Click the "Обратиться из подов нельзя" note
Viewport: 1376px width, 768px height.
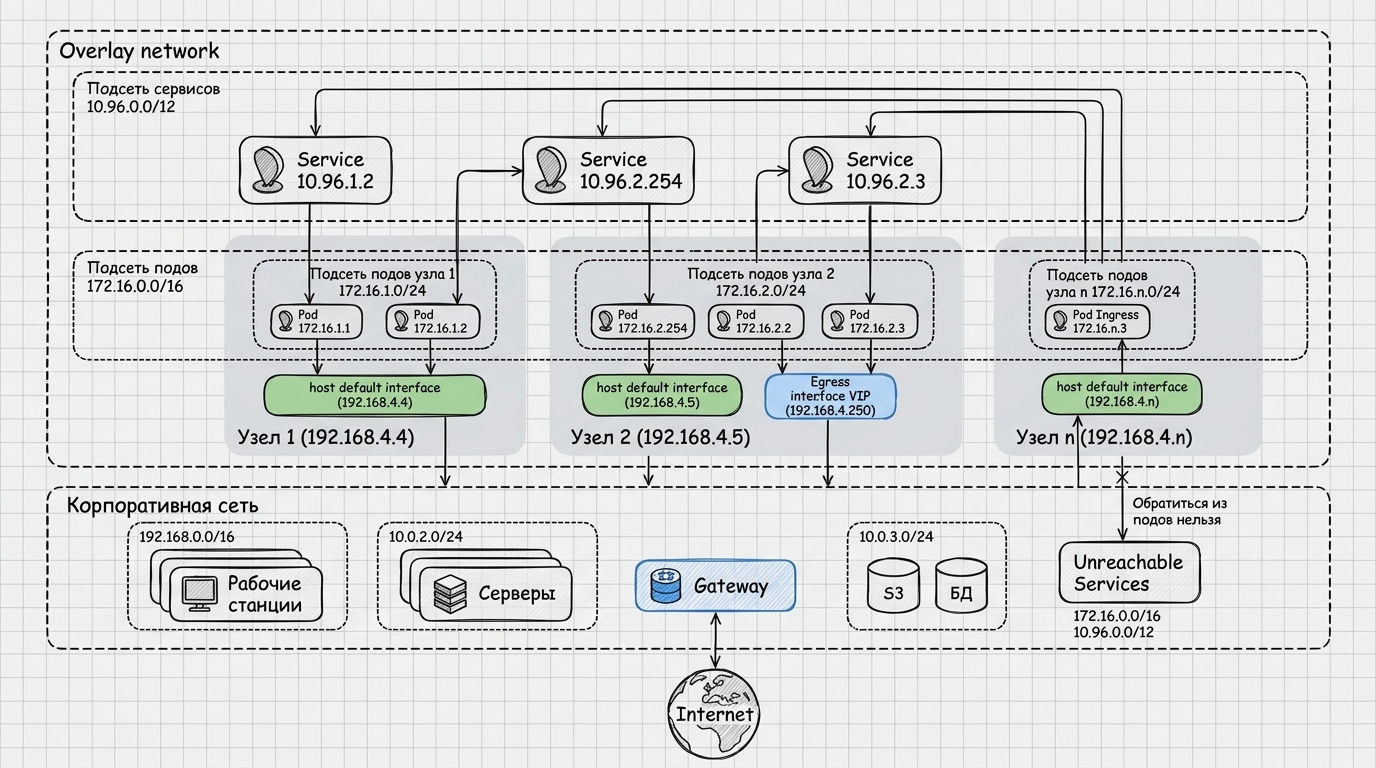pos(1179,511)
